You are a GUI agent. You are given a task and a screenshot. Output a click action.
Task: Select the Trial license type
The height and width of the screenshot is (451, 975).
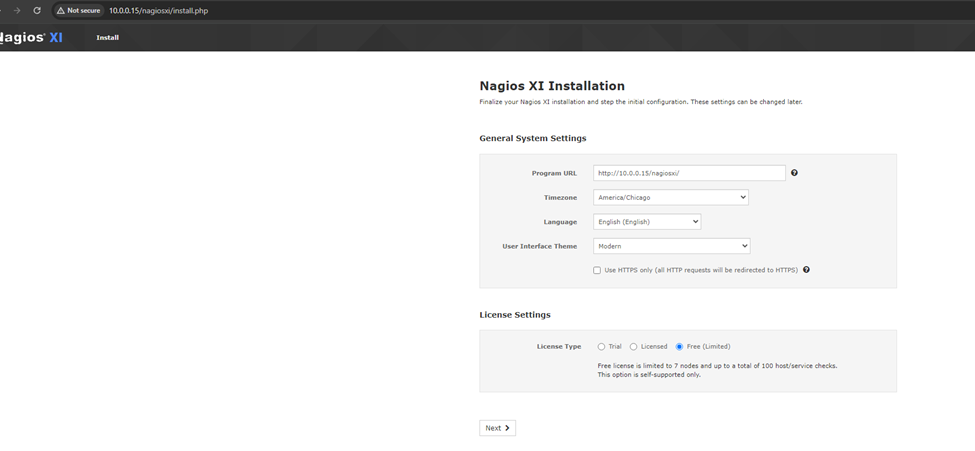[601, 346]
